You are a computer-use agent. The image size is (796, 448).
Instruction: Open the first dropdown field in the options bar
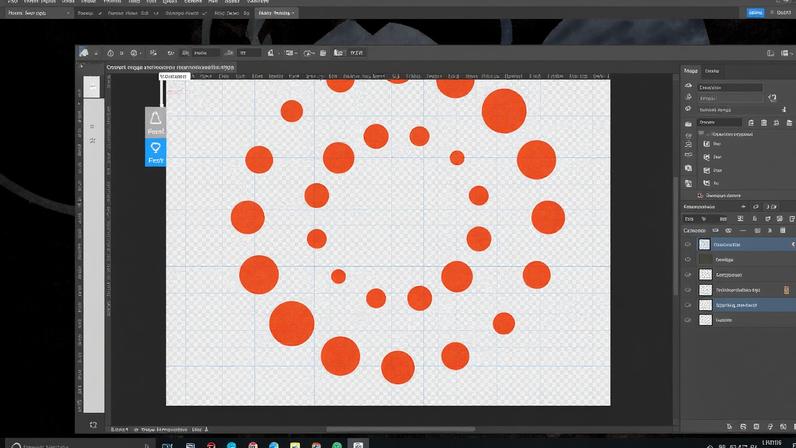click(x=206, y=52)
